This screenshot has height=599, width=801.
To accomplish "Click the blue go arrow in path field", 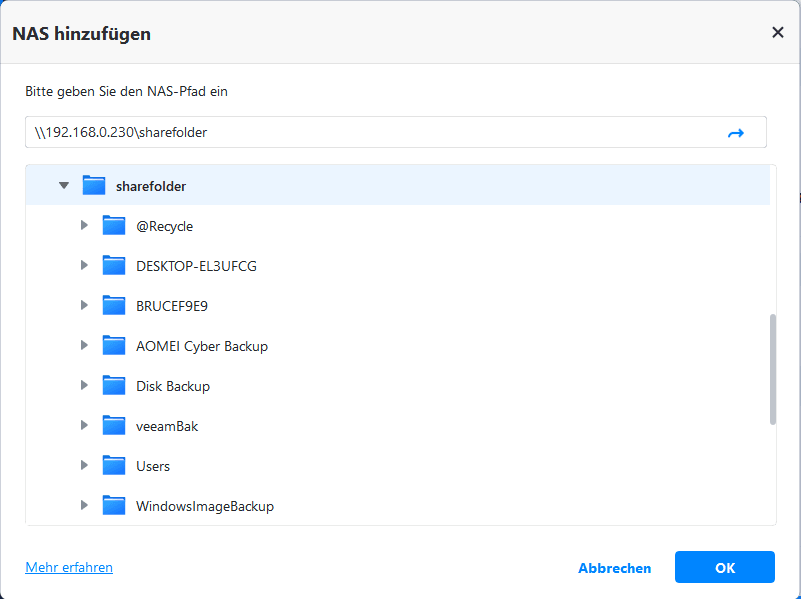I will tap(736, 133).
